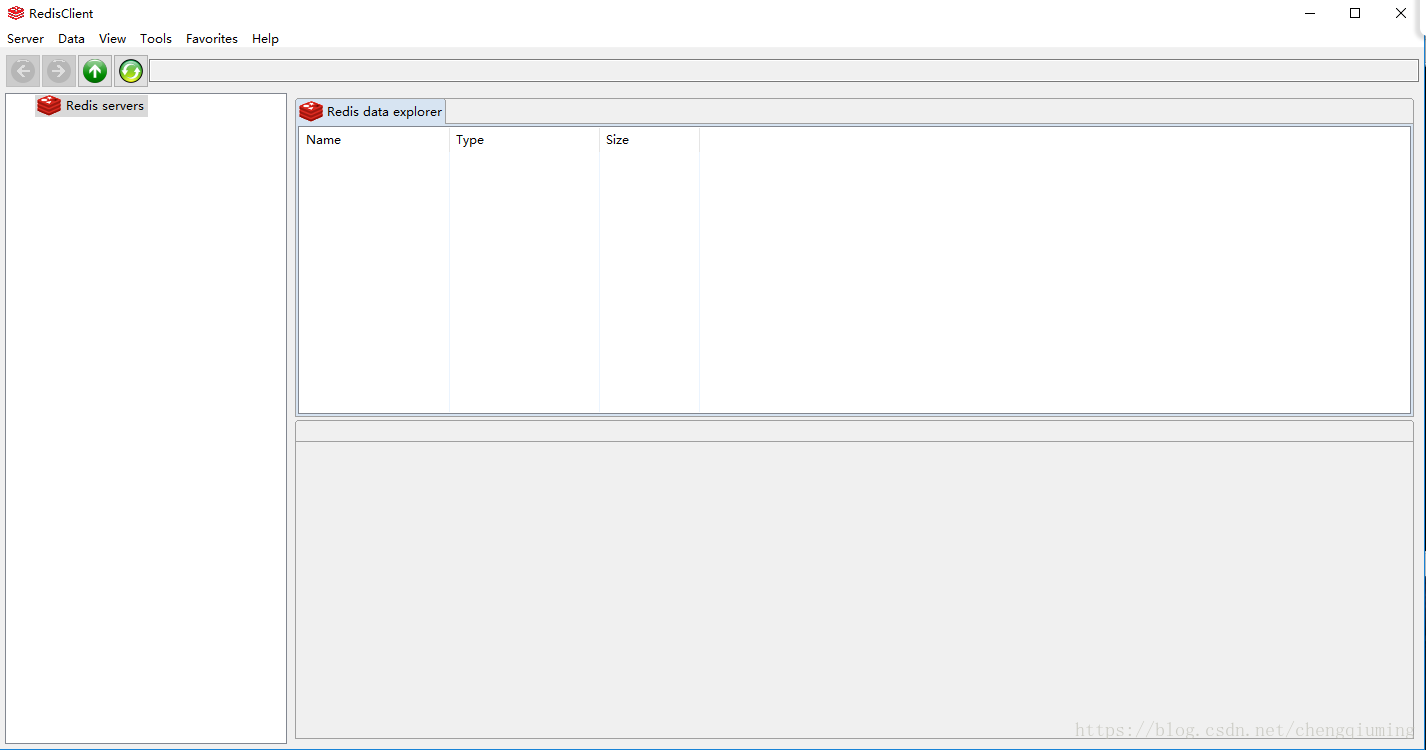Image resolution: width=1426 pixels, height=750 pixels.
Task: Open the Tools menu
Action: [x=156, y=38]
